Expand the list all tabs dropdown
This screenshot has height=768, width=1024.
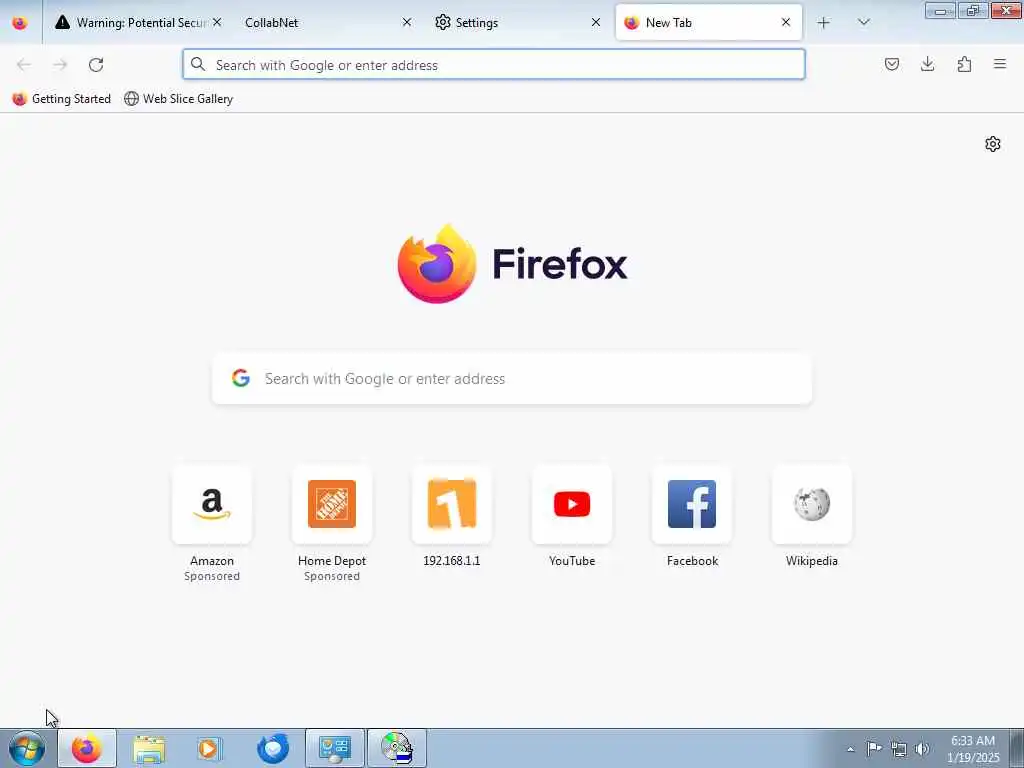(x=863, y=23)
